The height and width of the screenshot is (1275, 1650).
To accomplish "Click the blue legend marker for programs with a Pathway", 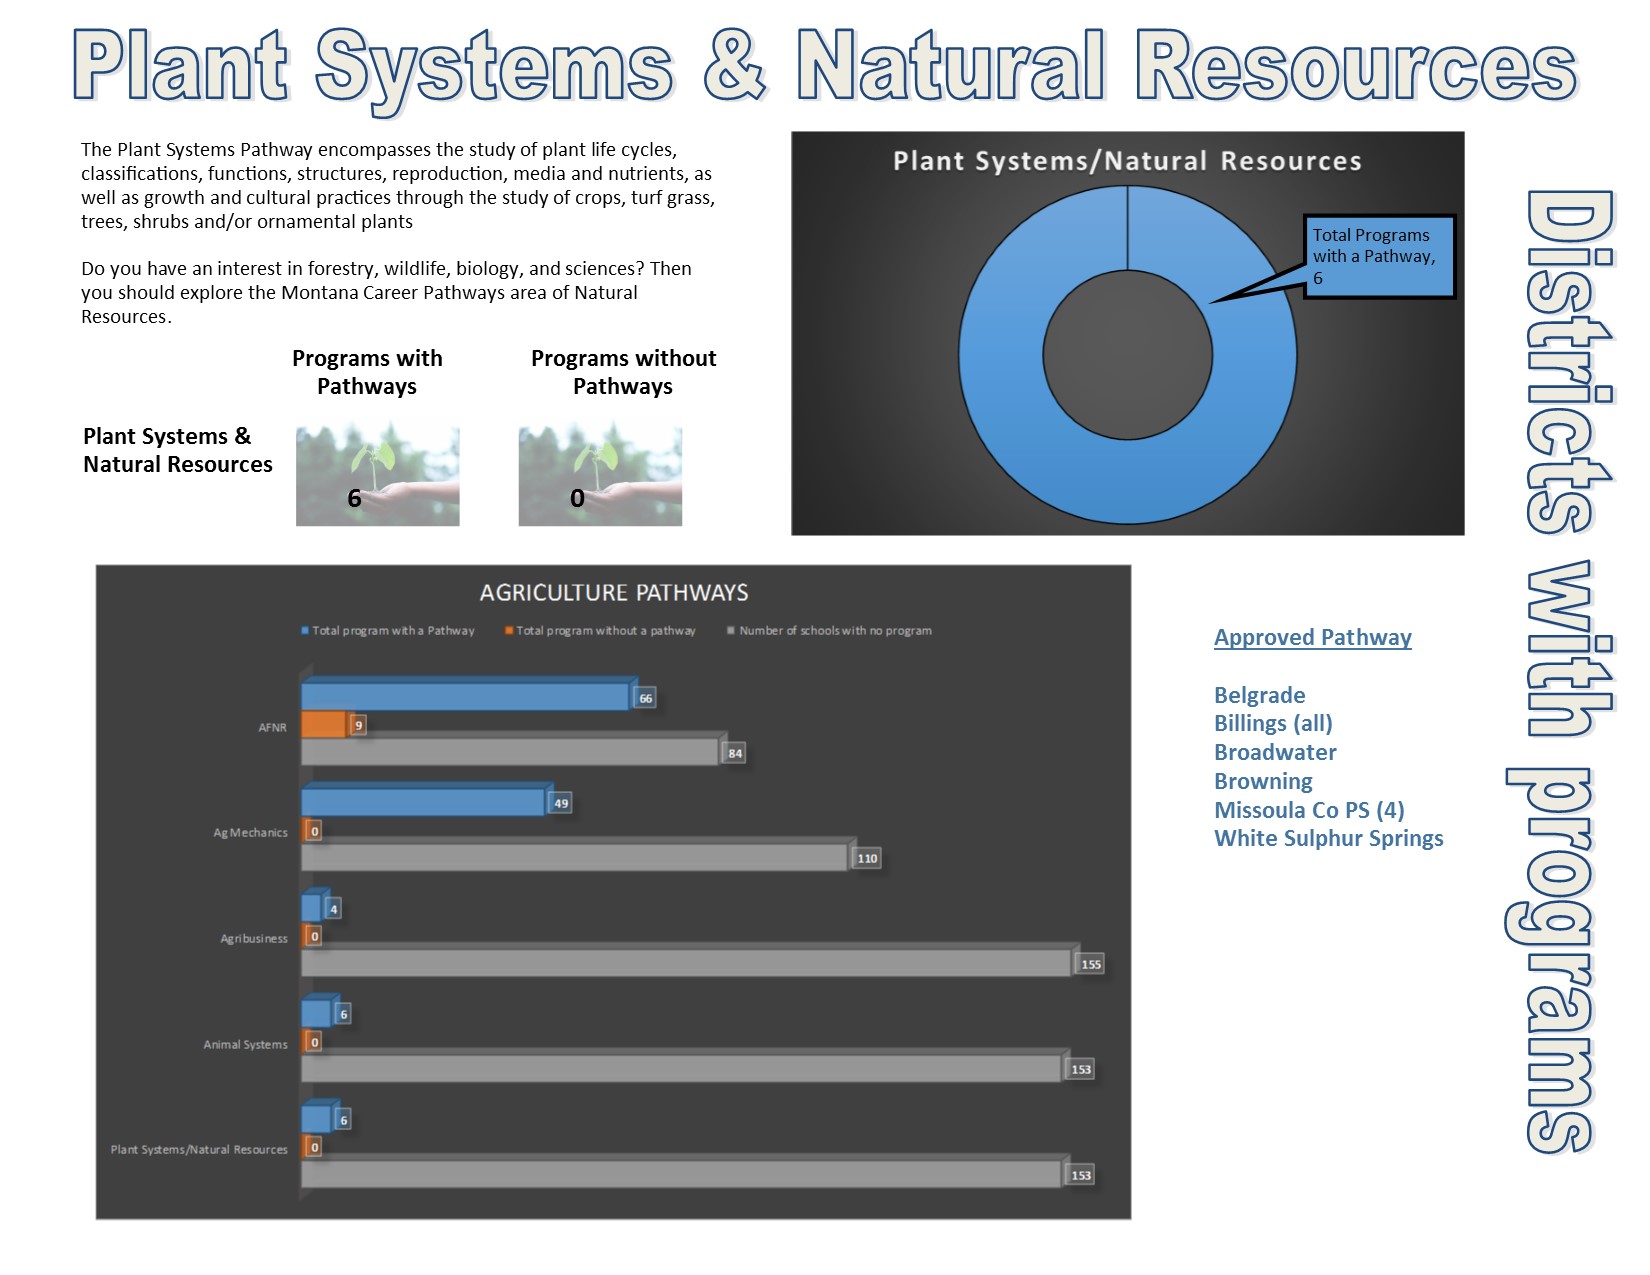I will coord(305,631).
